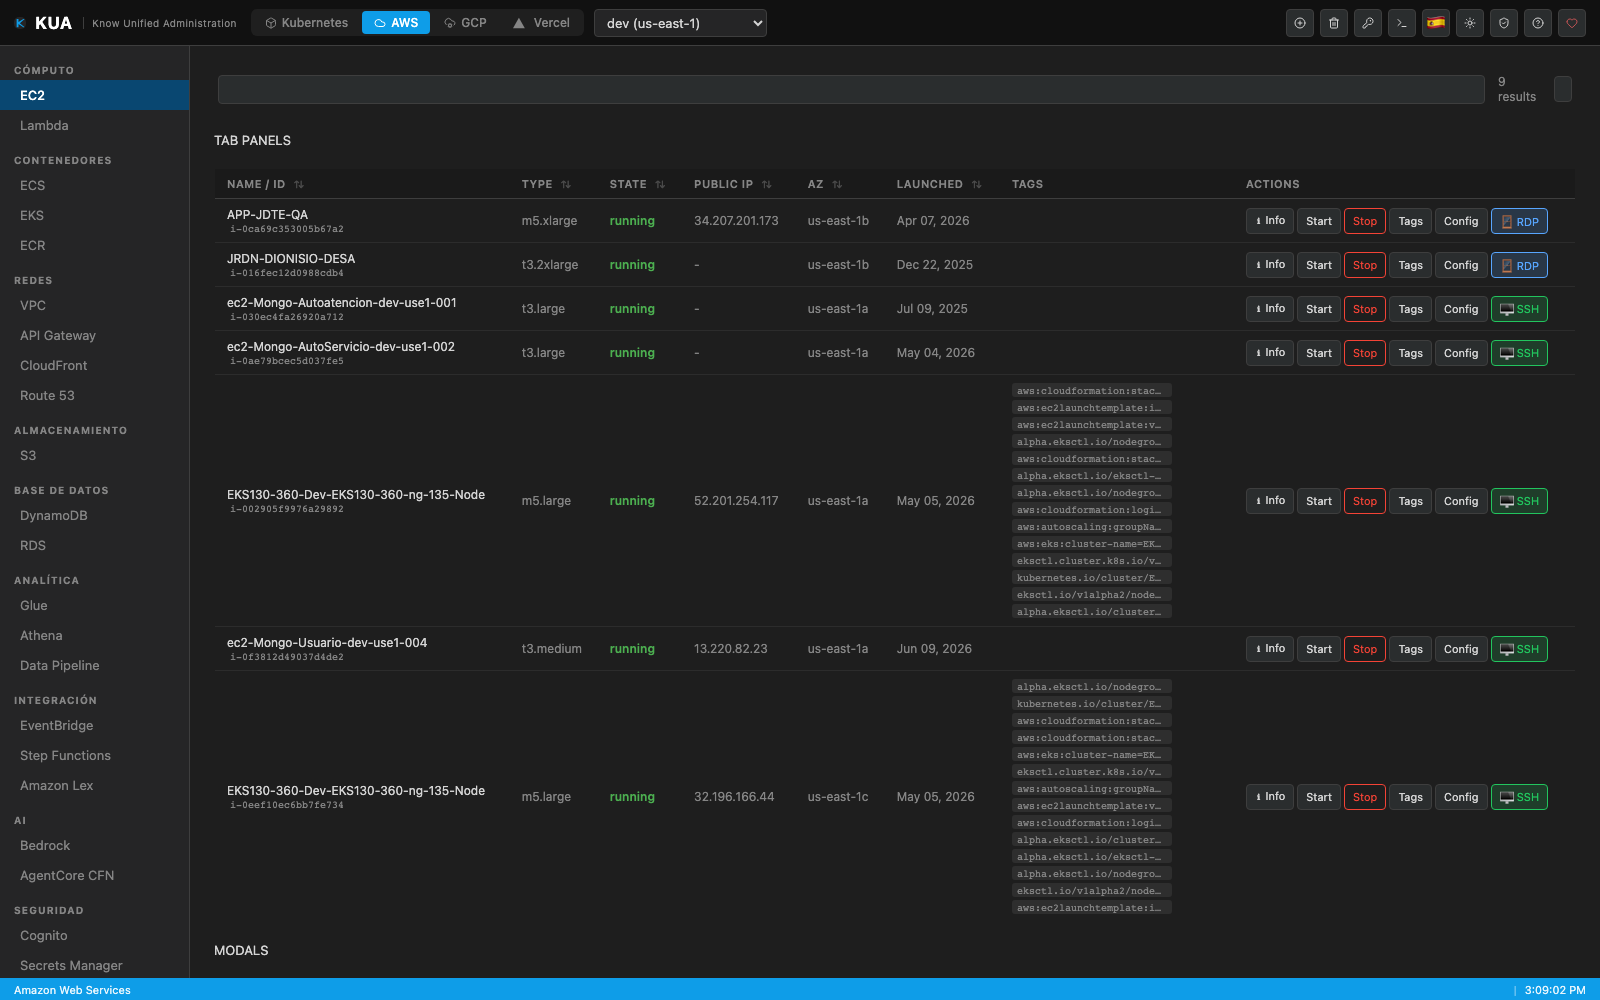
Task: Open DynamoDB in the sidebar
Action: tap(94, 515)
